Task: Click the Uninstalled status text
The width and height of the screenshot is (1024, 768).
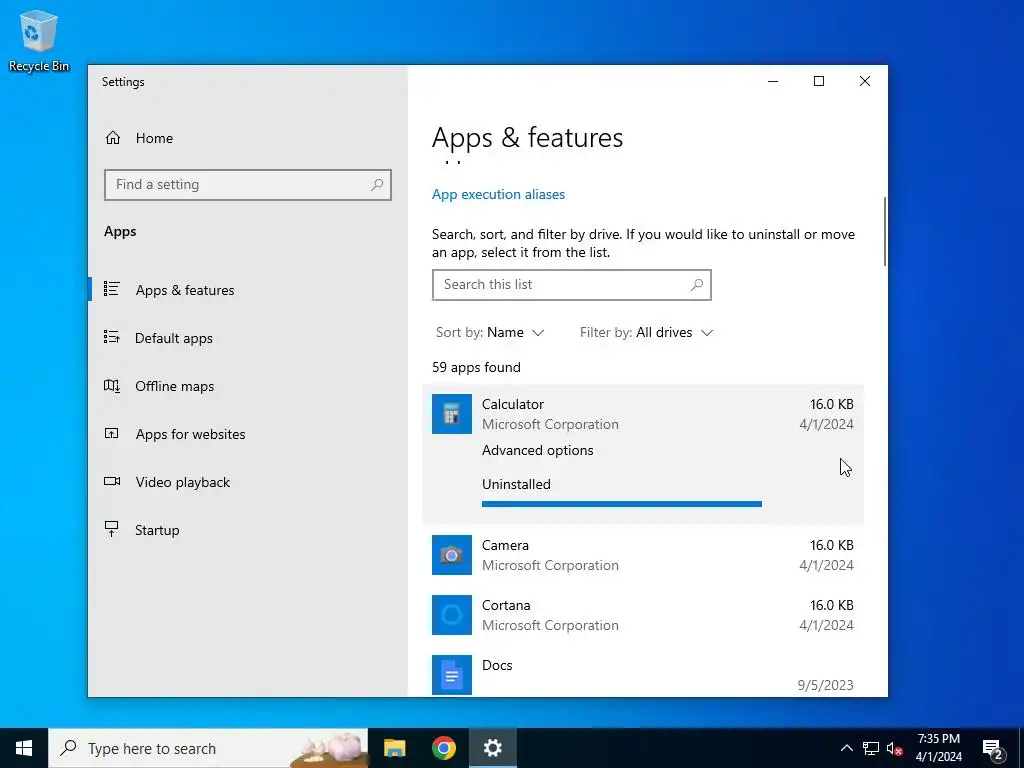Action: 516,484
